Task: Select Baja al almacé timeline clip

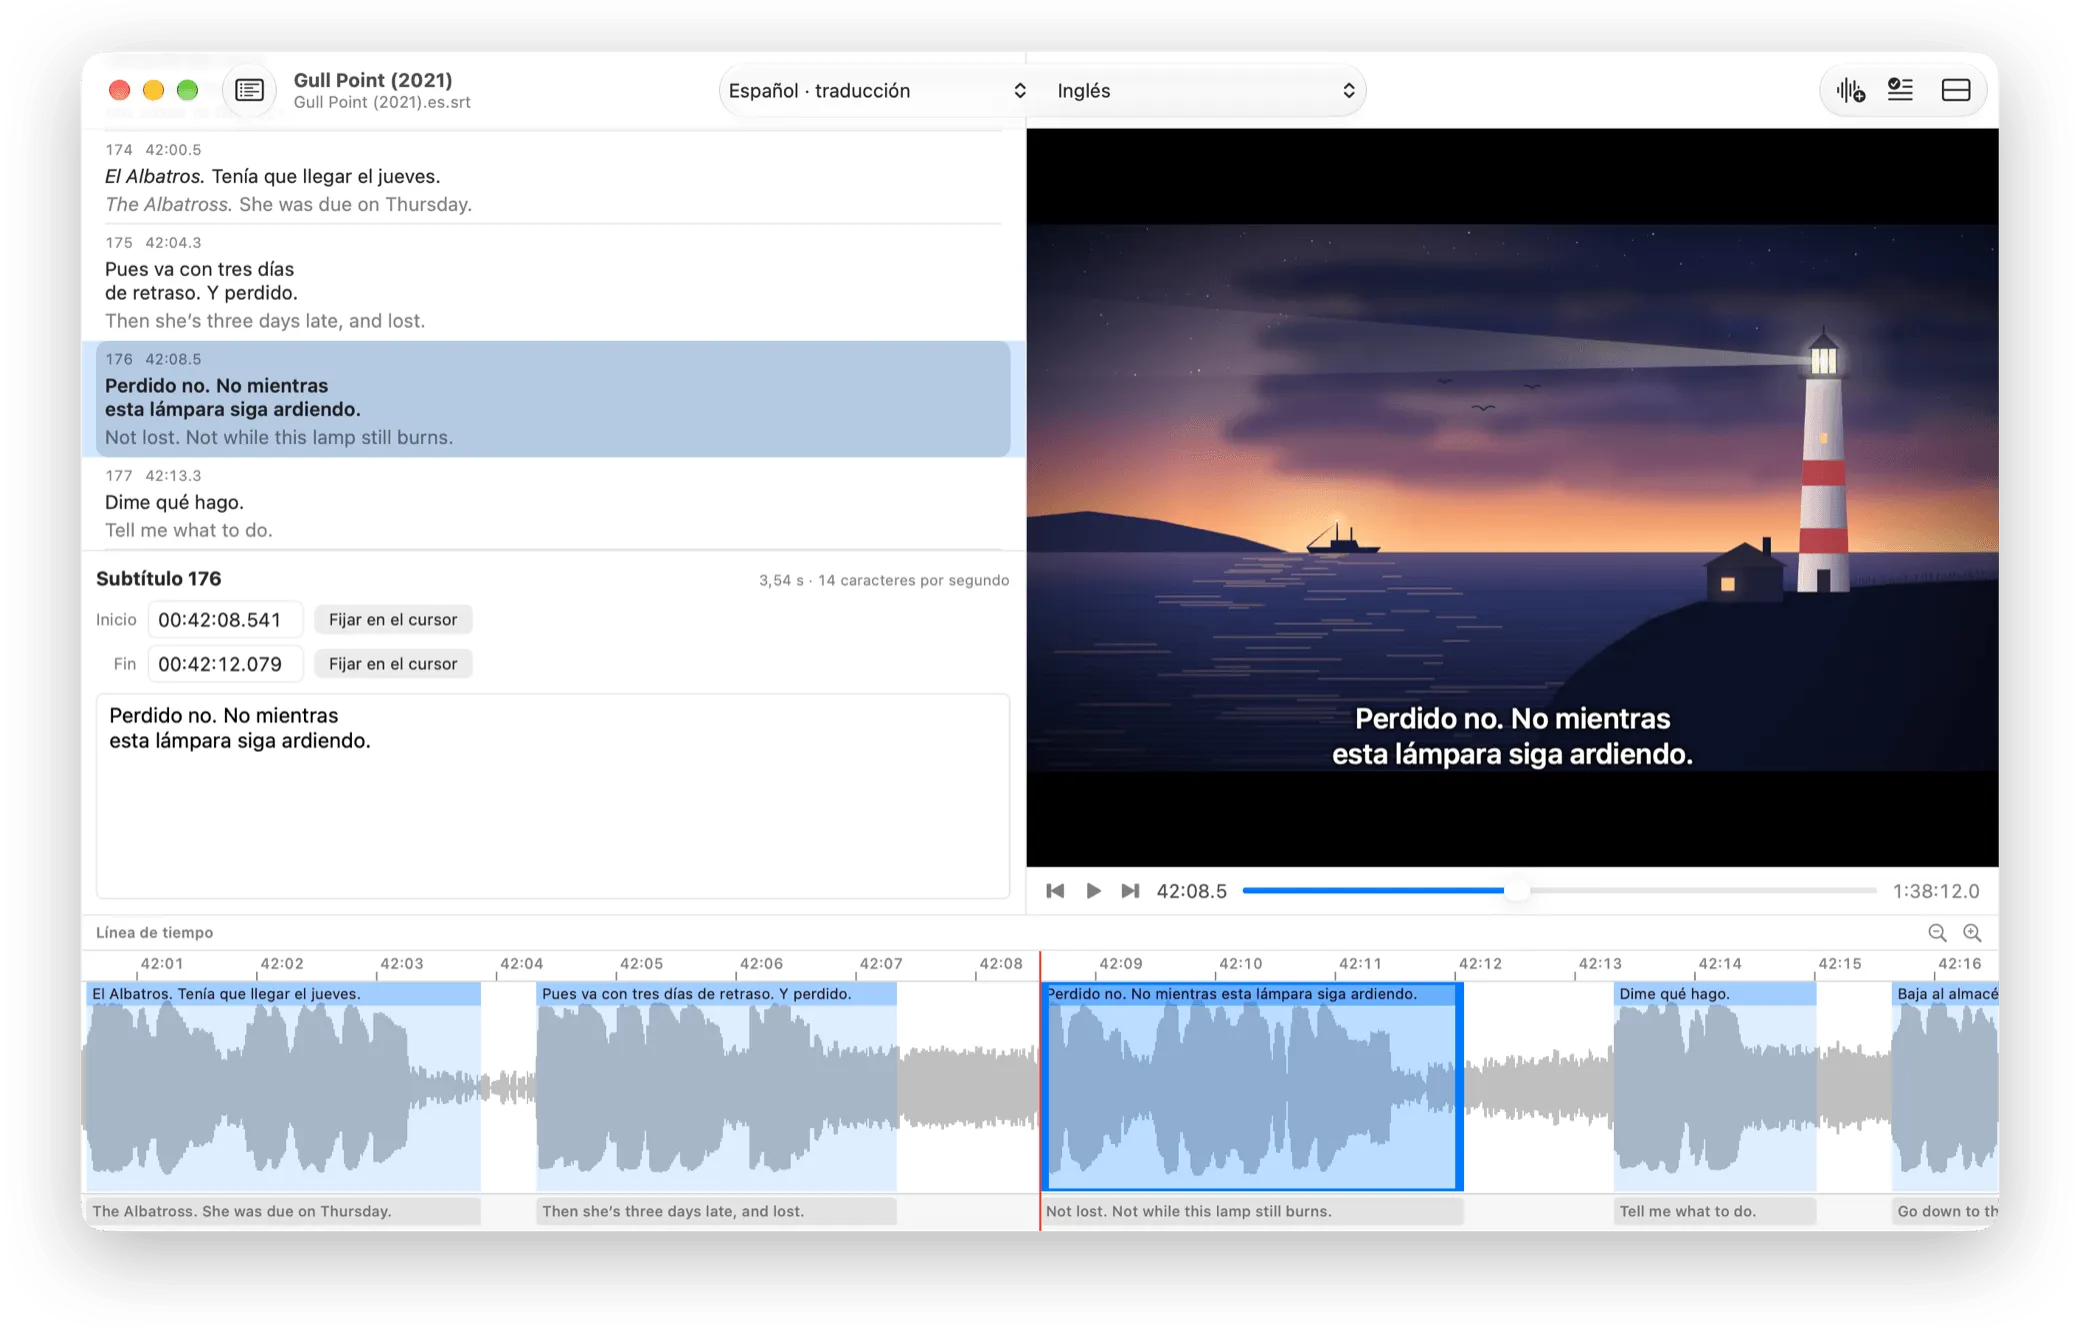Action: (1945, 1086)
